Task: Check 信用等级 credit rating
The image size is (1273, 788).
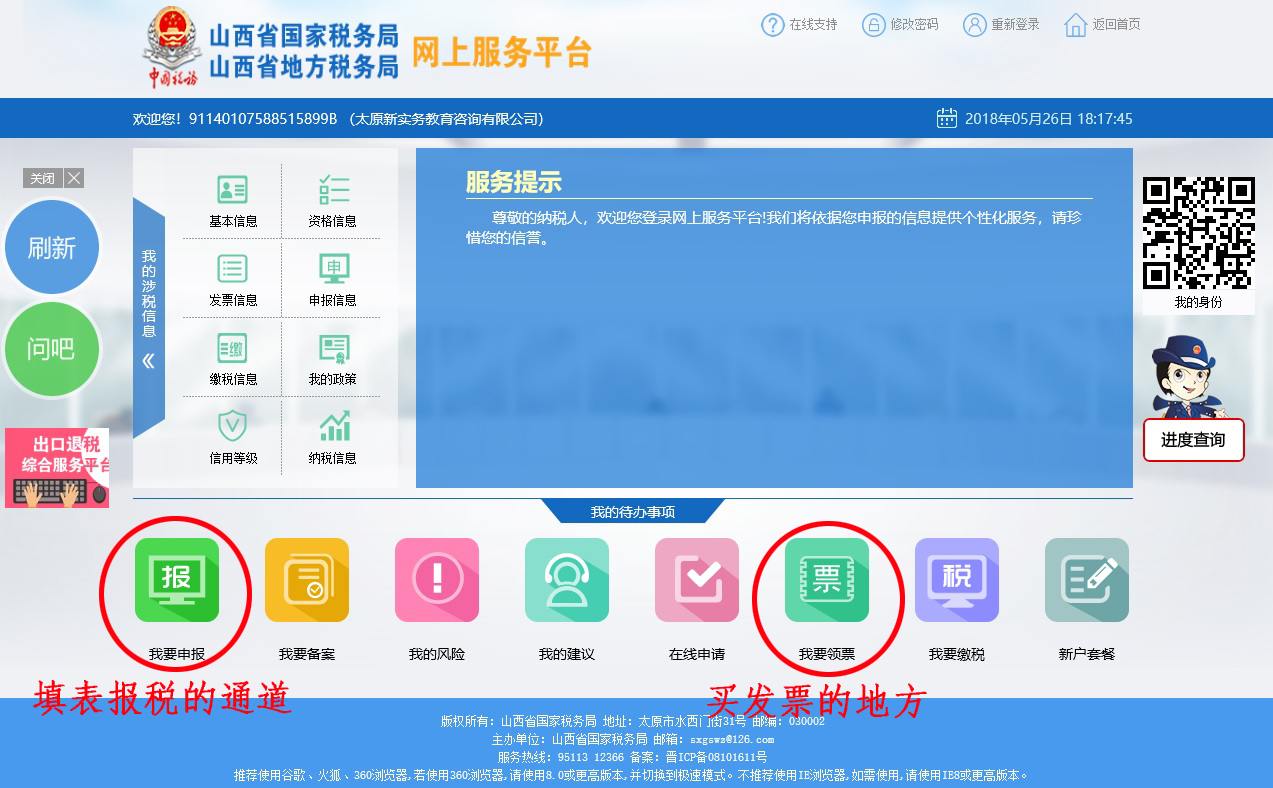Action: pos(233,437)
